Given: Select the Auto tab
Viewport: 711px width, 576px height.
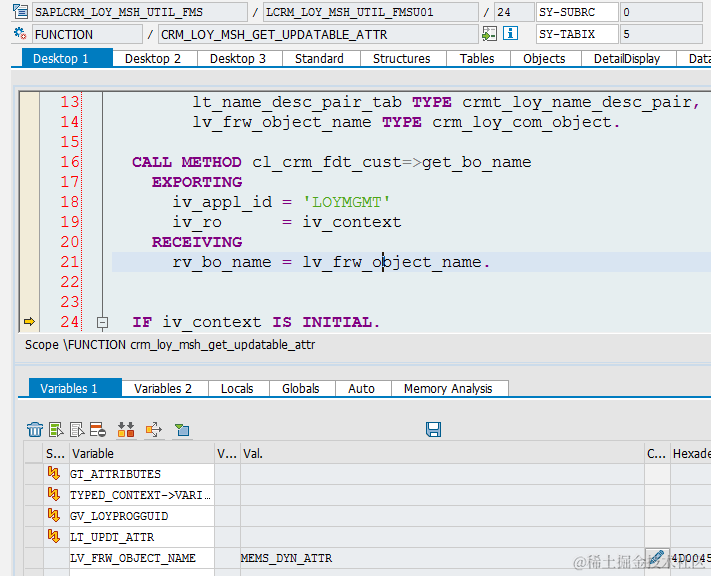Looking at the screenshot, I should pos(363,388).
